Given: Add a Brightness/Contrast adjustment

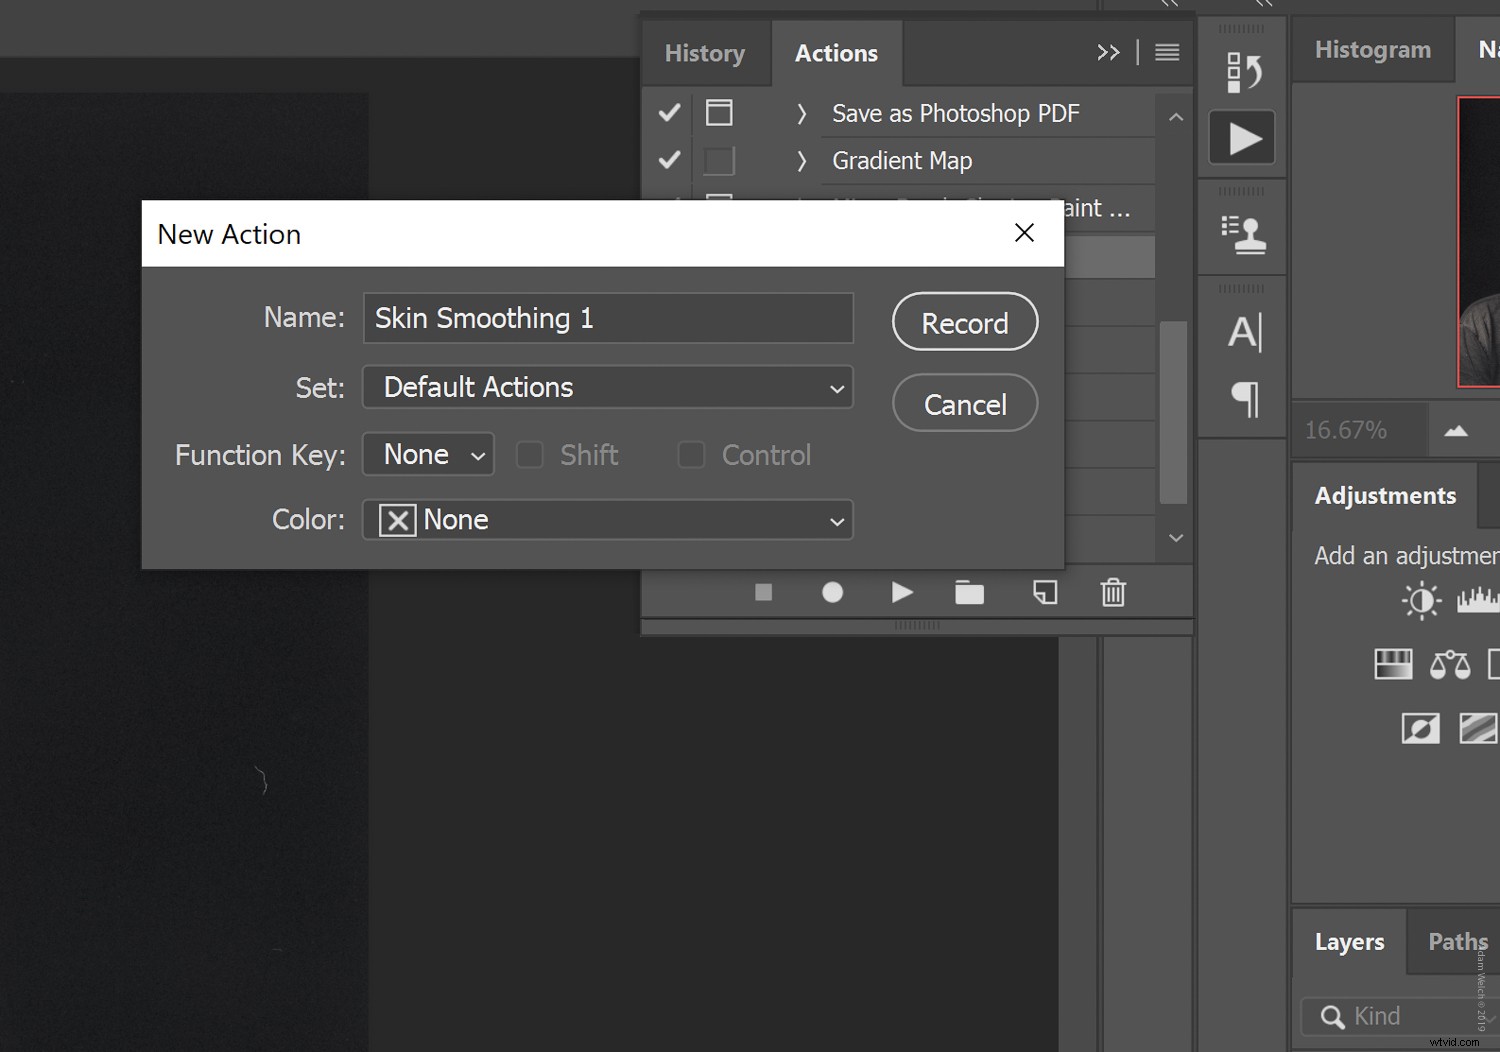Looking at the screenshot, I should tap(1421, 600).
